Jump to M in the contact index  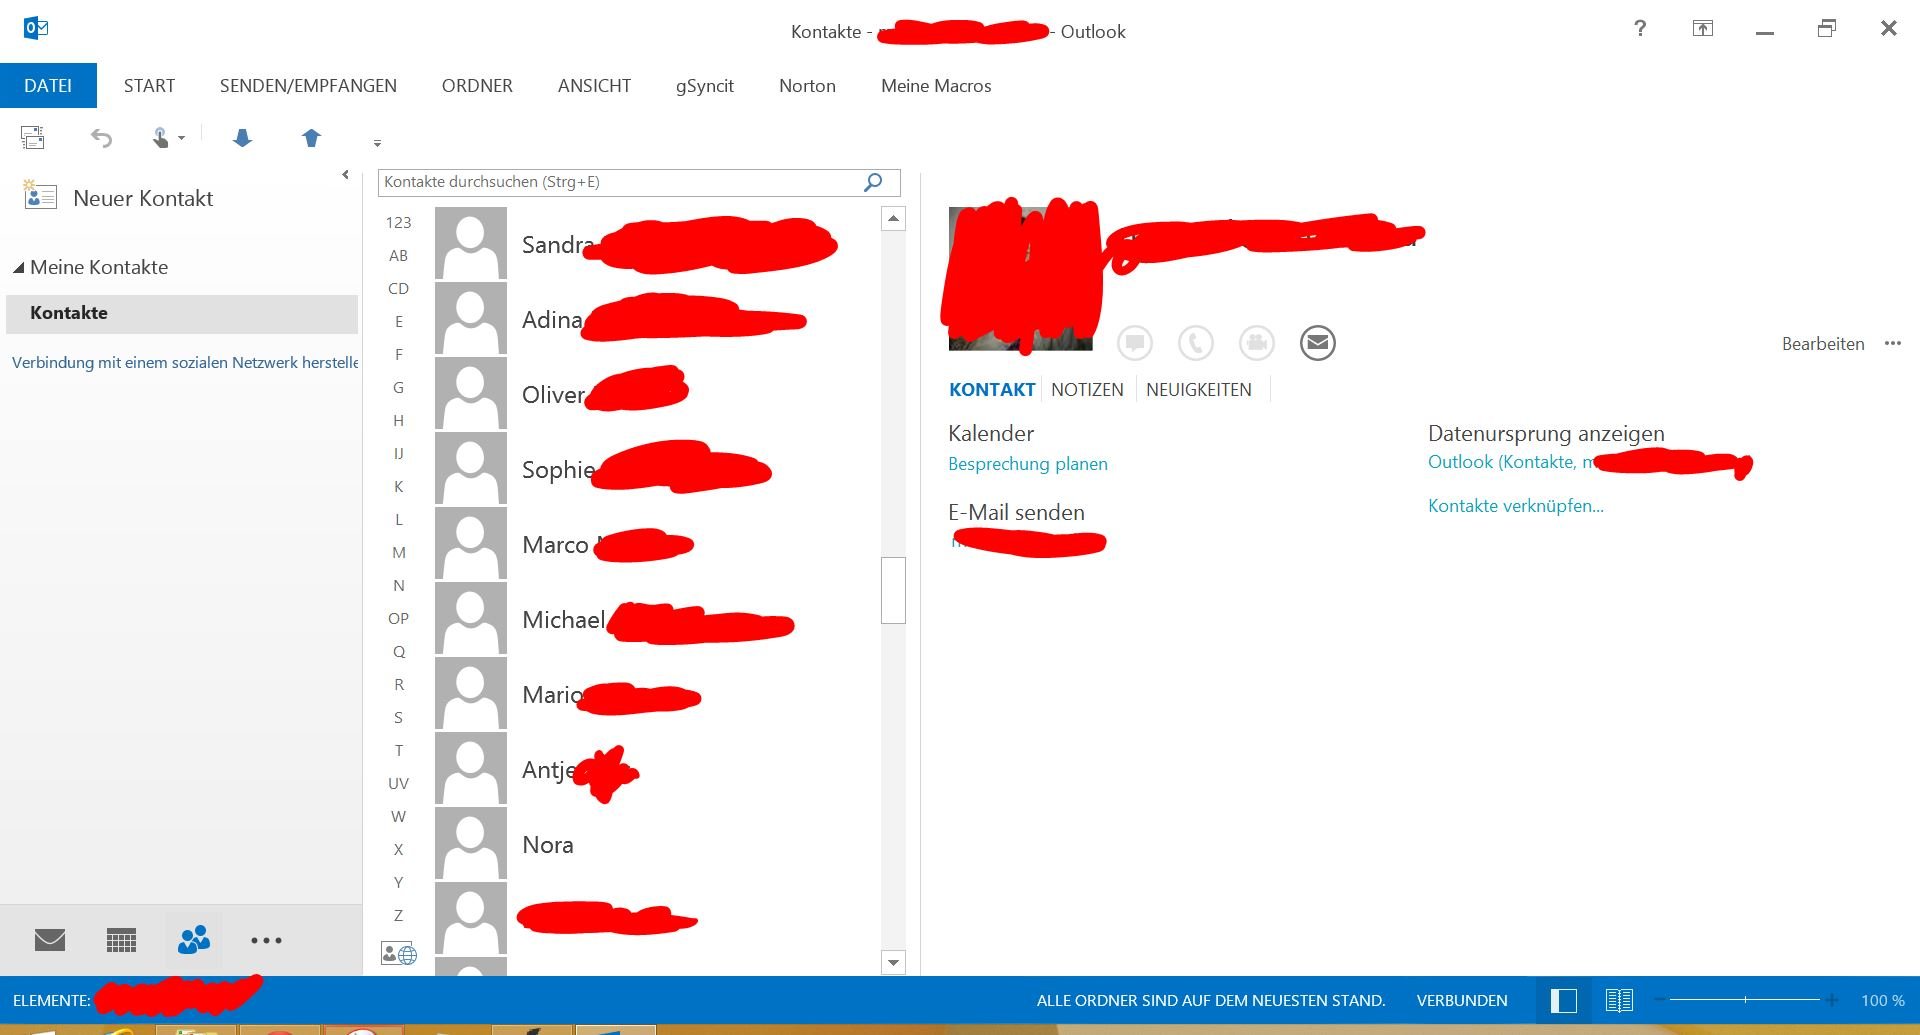click(398, 553)
